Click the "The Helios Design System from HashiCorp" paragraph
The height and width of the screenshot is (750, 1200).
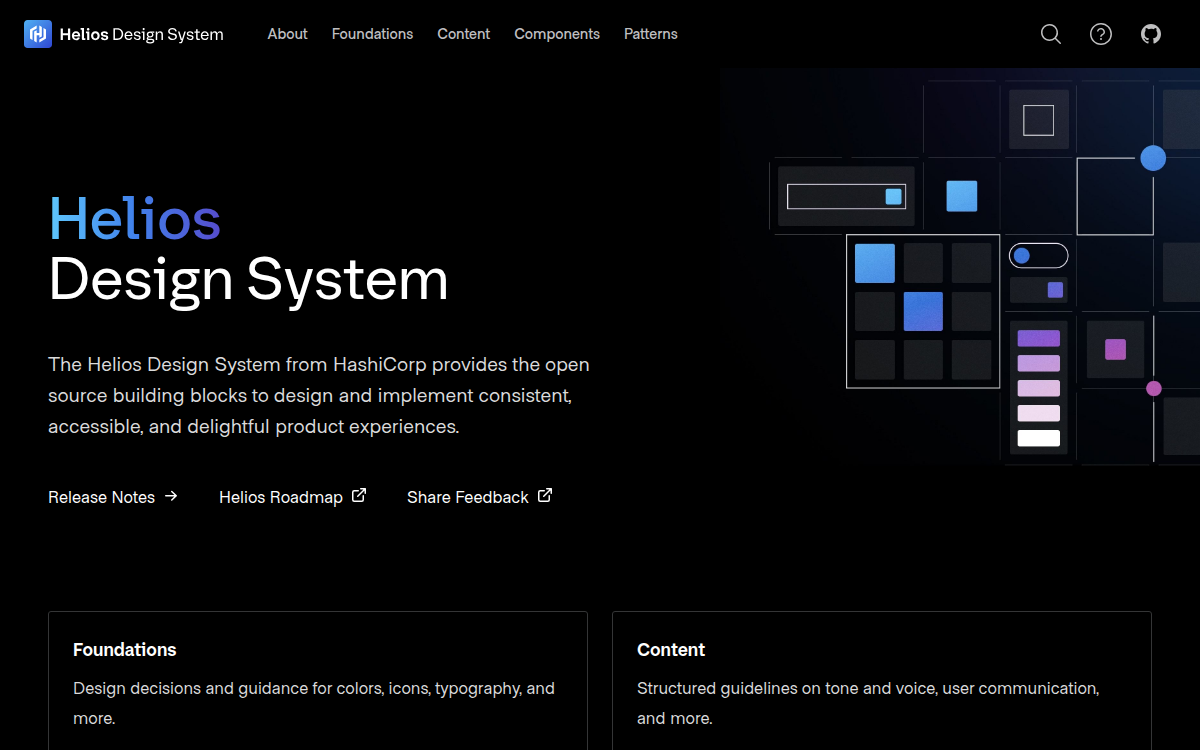(319, 395)
